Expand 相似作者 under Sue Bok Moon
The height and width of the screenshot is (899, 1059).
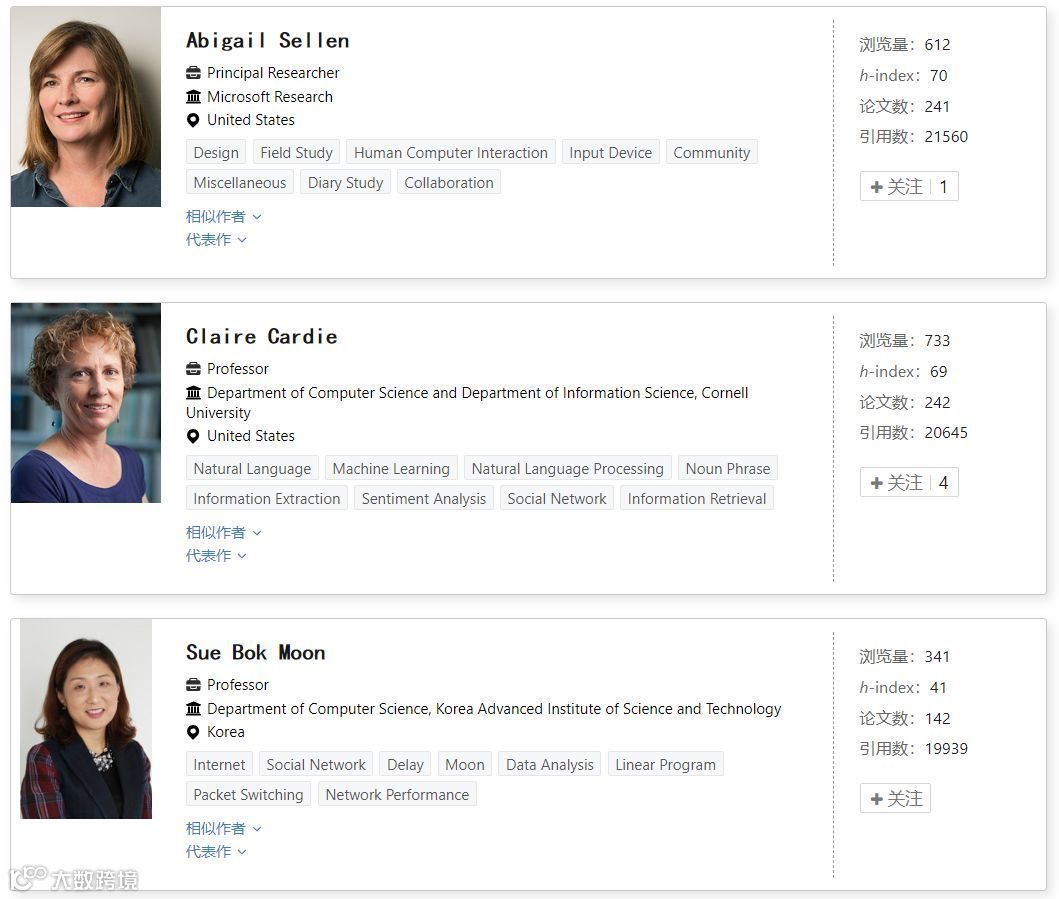(x=223, y=828)
